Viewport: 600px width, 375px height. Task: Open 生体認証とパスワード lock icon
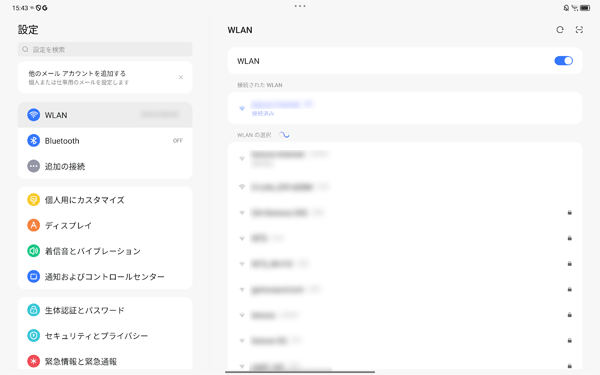(33, 310)
